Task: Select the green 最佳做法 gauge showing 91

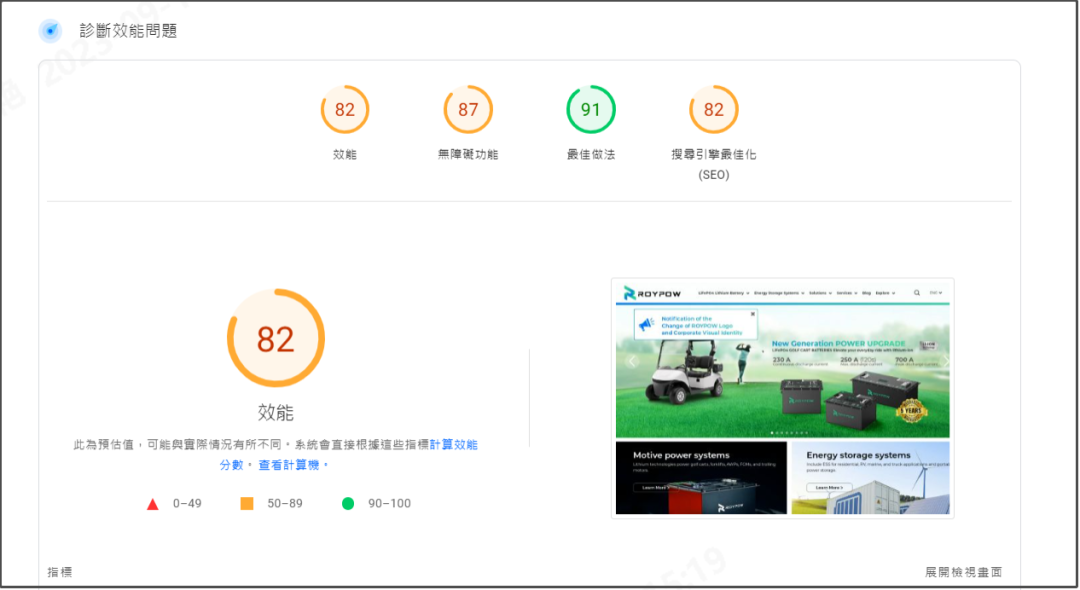Action: tap(591, 110)
